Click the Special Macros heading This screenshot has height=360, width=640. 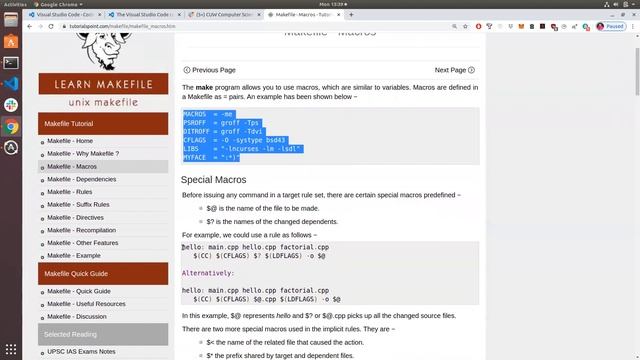[x=213, y=180]
